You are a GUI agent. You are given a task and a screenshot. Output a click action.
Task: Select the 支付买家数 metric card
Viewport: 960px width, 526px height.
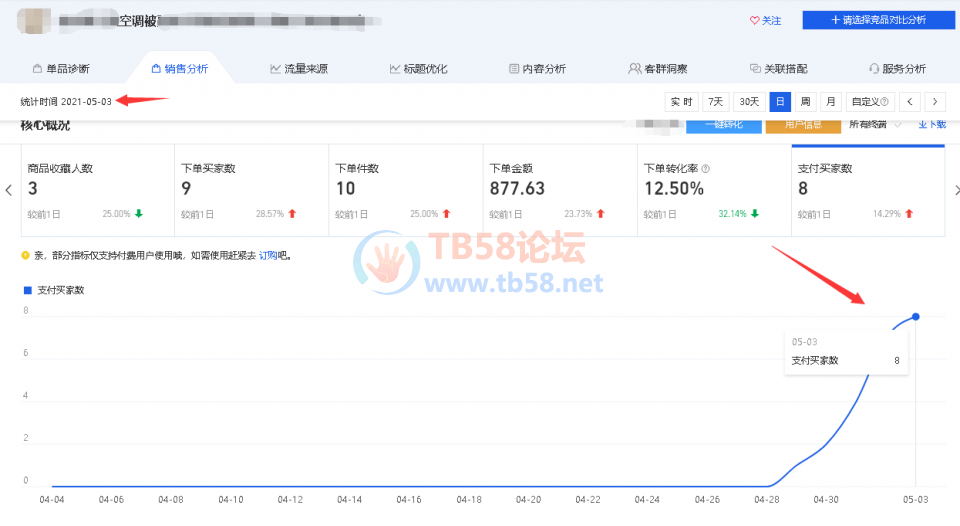[868, 190]
